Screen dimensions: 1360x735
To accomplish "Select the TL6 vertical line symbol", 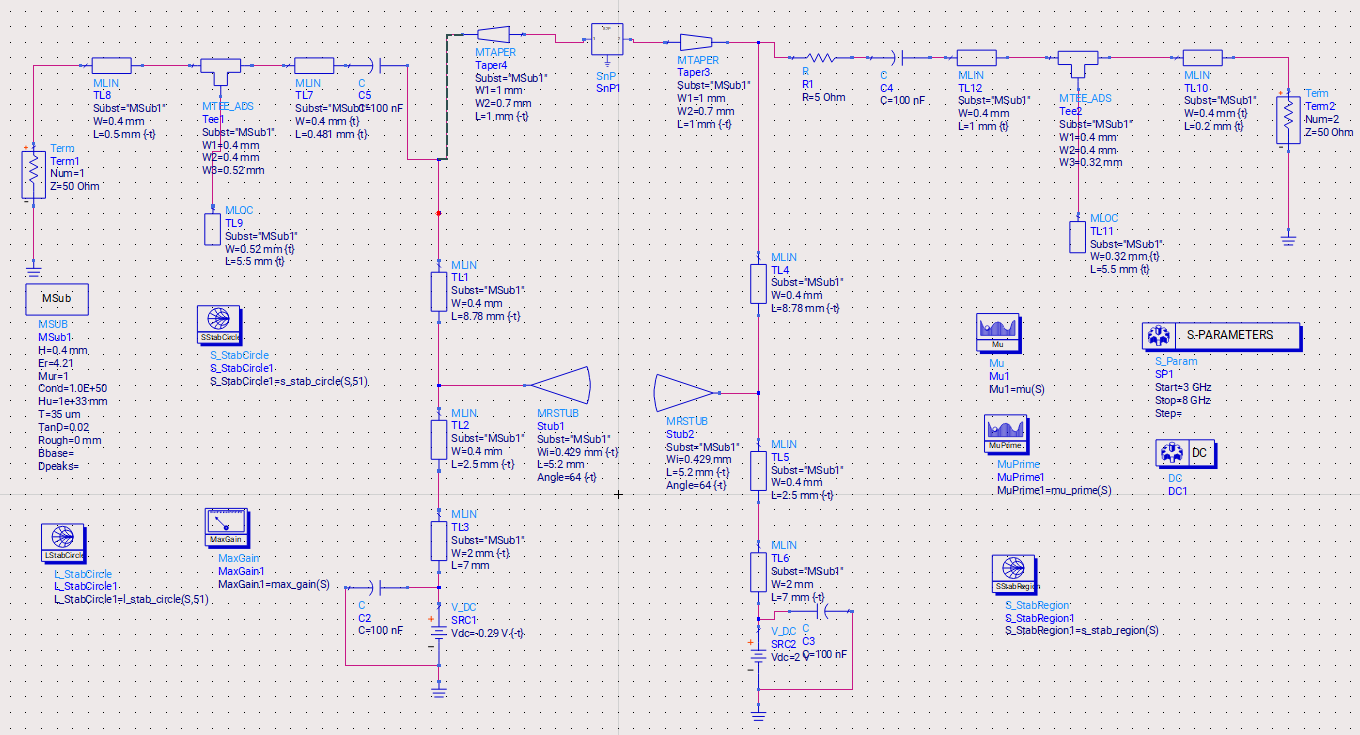I will [x=759, y=571].
